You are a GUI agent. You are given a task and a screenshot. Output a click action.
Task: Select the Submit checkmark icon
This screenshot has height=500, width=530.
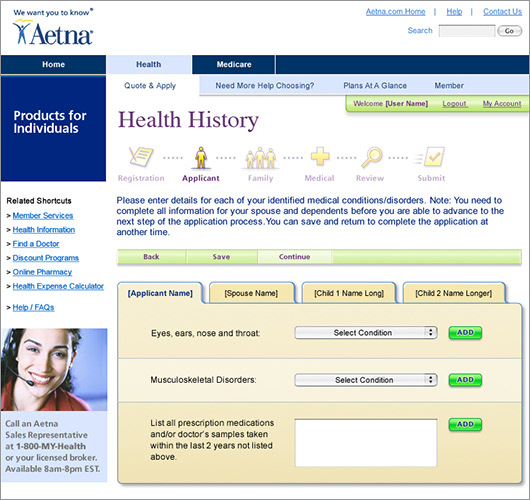[430, 157]
